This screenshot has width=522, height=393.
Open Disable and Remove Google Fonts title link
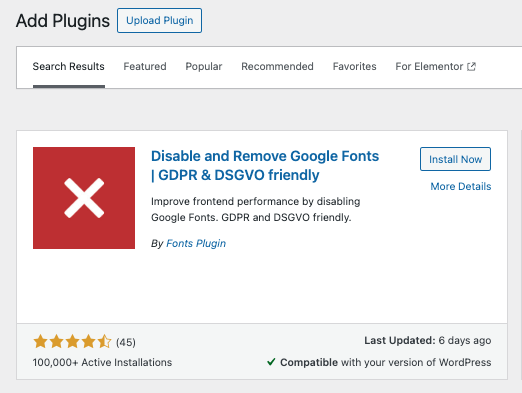click(265, 166)
